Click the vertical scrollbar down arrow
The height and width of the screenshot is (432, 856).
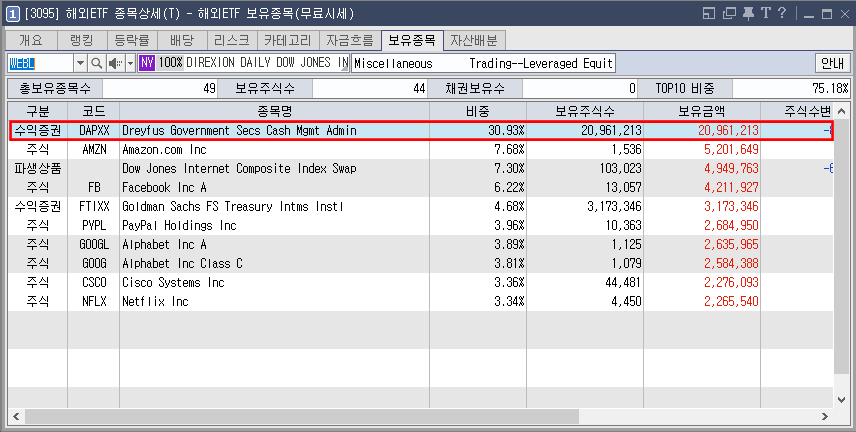[x=842, y=400]
